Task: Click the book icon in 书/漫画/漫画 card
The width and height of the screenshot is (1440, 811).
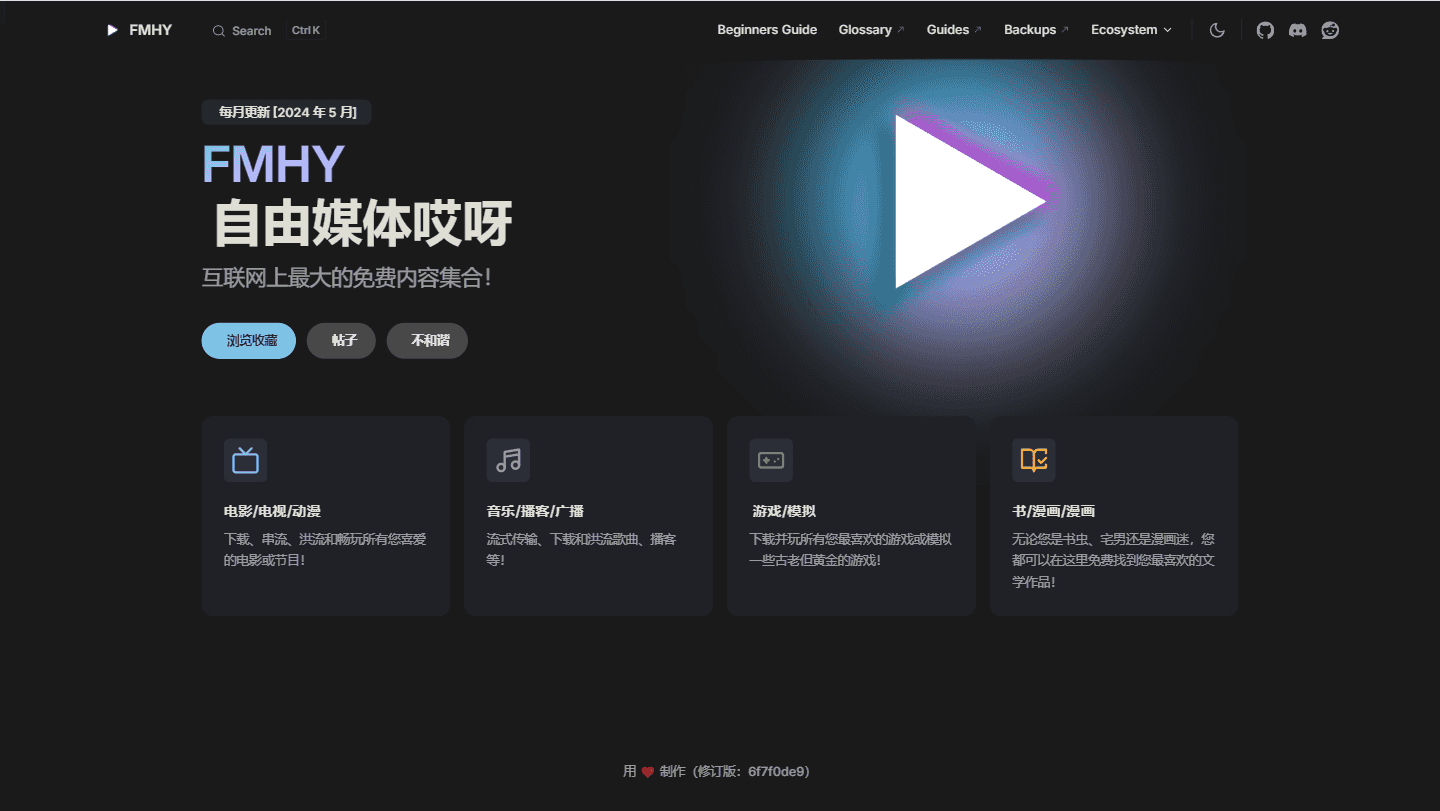Action: tap(1034, 460)
